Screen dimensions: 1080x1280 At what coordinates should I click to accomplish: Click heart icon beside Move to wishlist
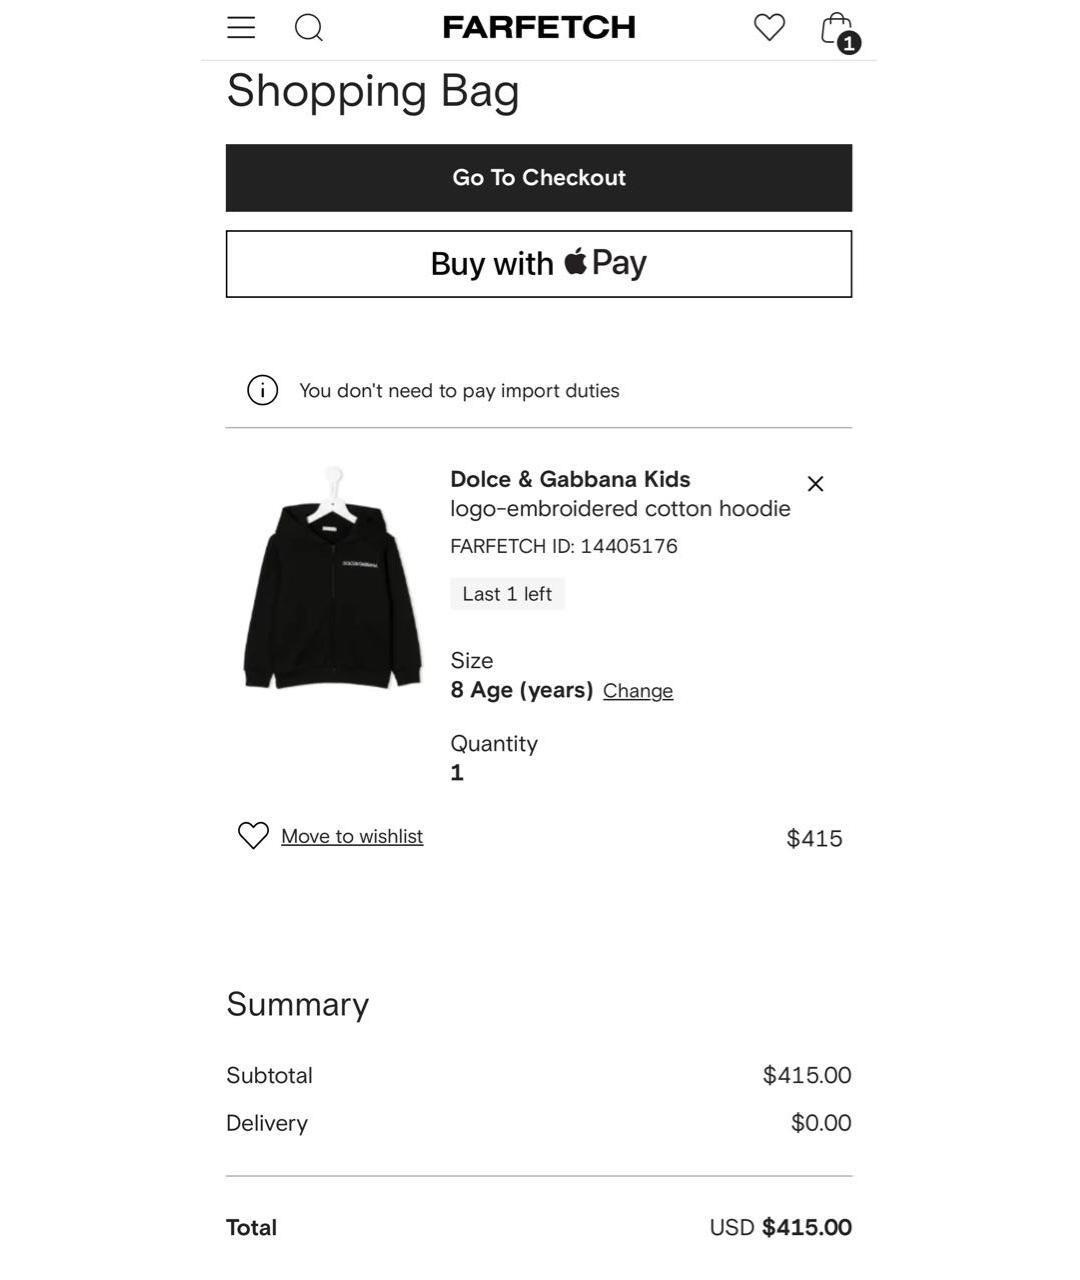(x=253, y=836)
